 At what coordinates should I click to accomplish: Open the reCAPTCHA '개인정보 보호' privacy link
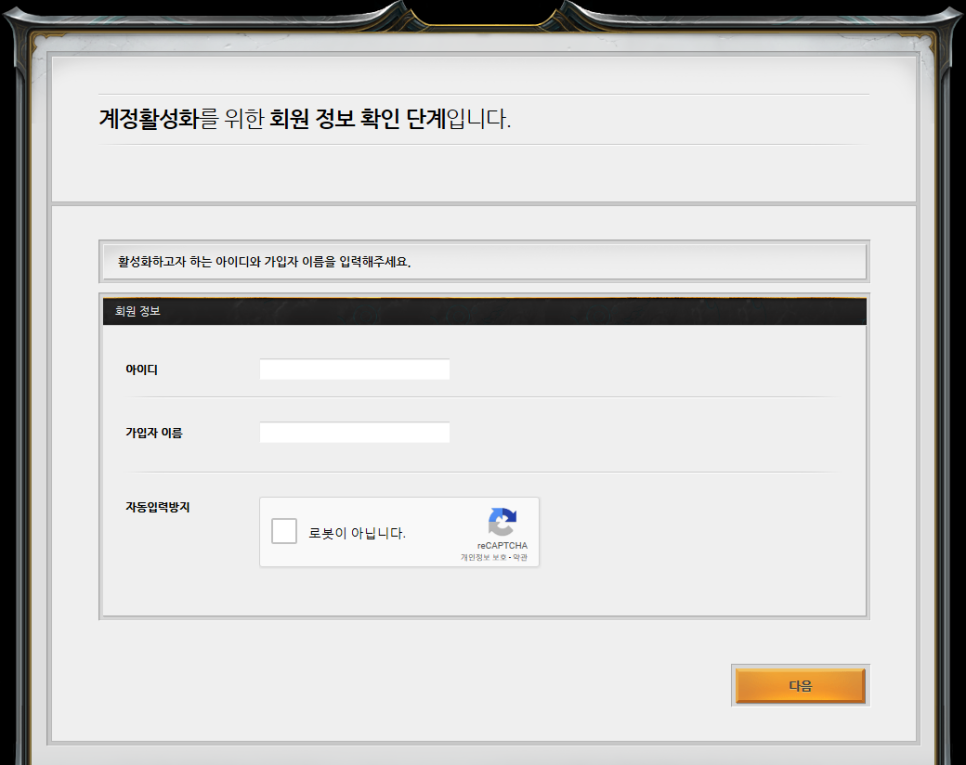[x=483, y=557]
